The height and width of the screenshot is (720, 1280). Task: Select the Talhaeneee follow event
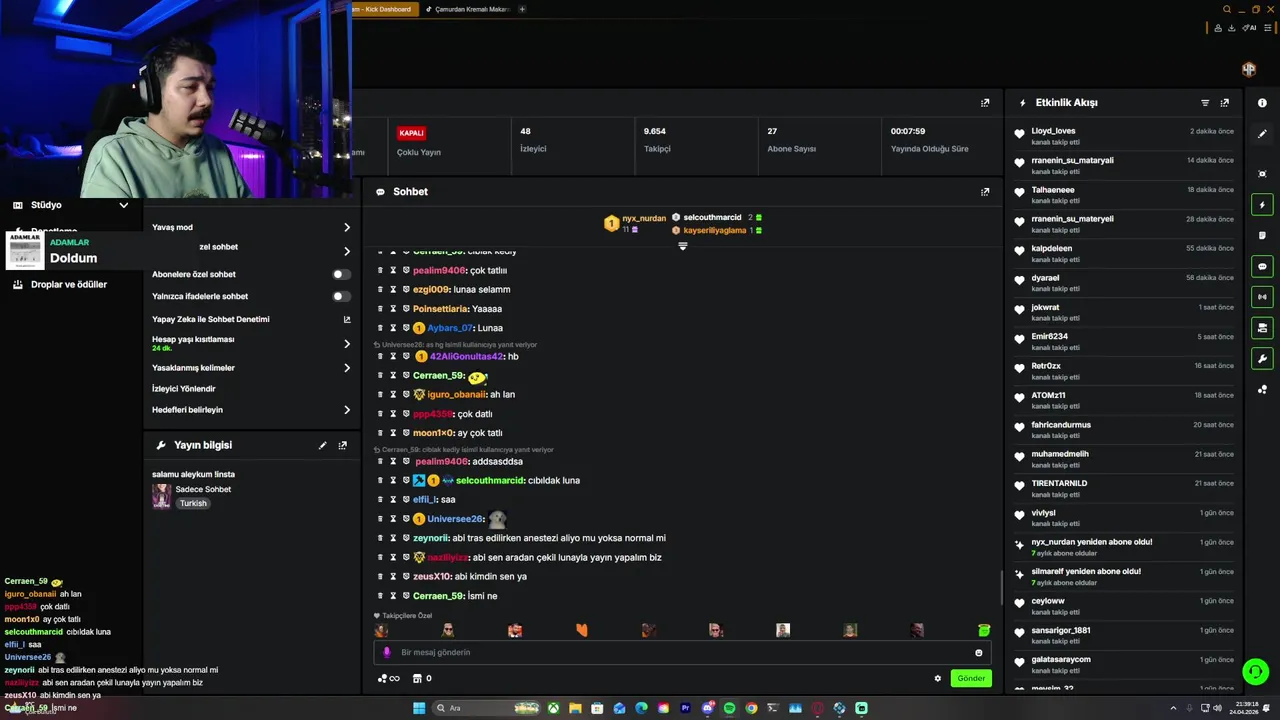pyautogui.click(x=1124, y=195)
